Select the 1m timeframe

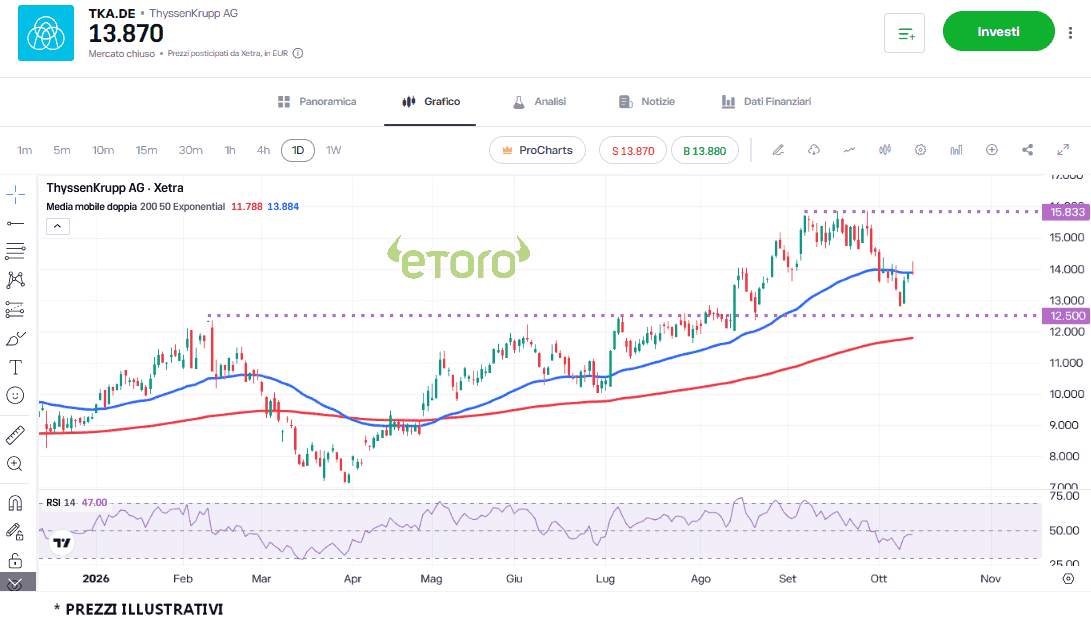[25, 150]
